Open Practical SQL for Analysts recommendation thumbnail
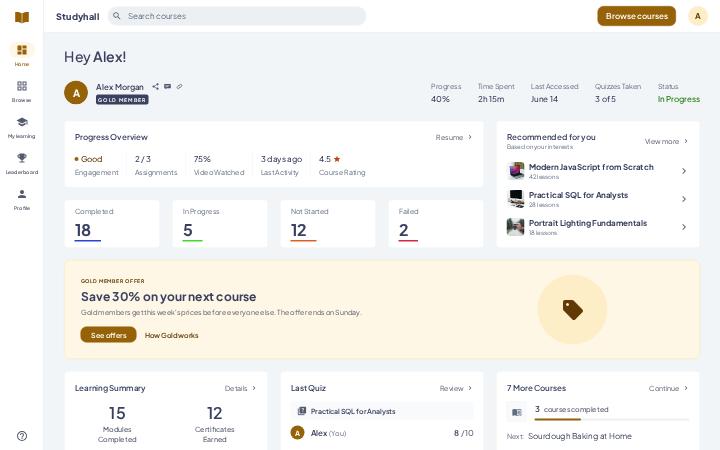 click(516, 199)
